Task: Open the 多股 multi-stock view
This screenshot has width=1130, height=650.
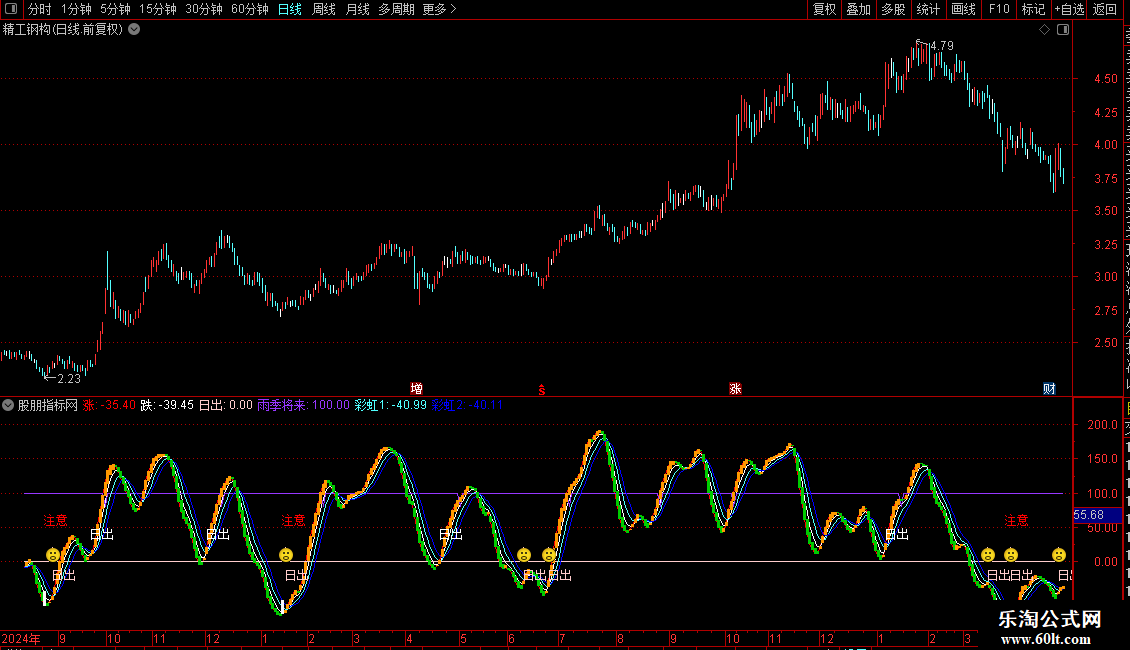Action: coord(893,9)
